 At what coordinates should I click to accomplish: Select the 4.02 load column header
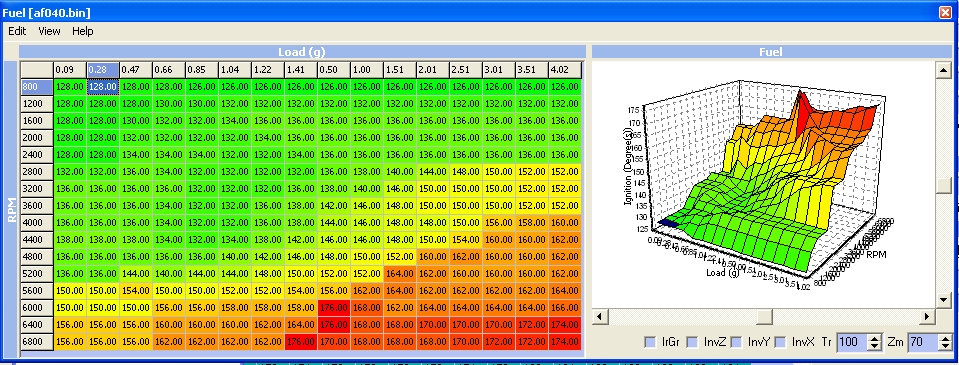(565, 70)
